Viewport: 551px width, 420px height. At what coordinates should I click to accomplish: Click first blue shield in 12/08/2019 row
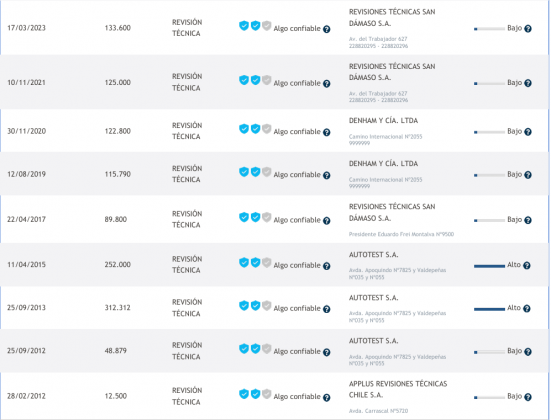coord(244,172)
